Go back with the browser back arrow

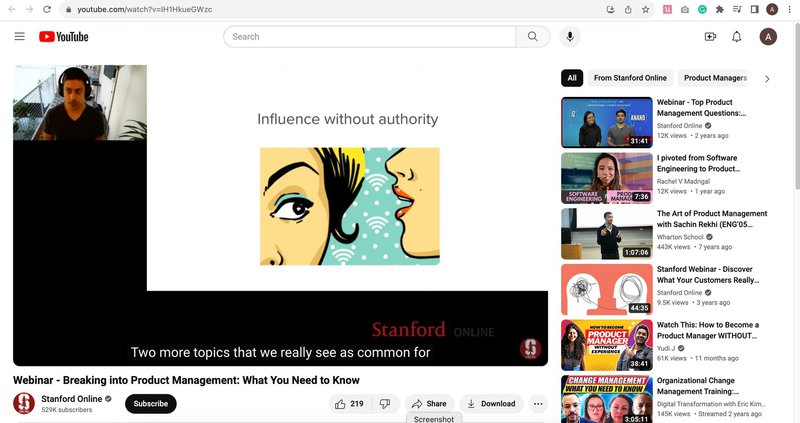(x=12, y=9)
